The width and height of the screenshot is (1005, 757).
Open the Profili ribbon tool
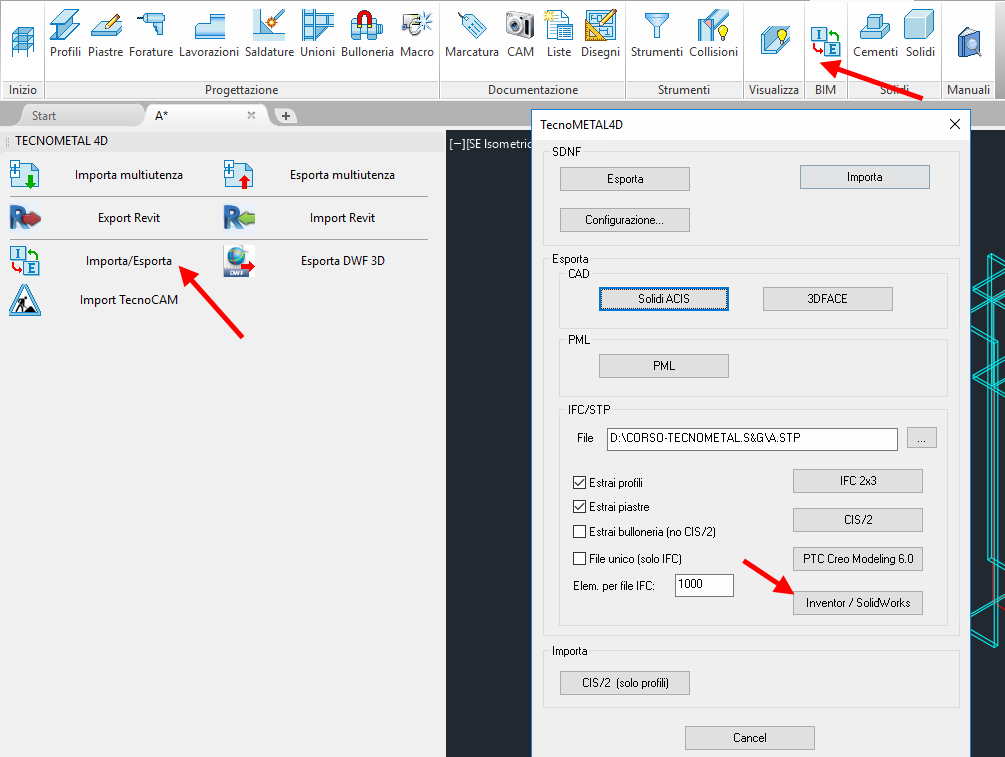pos(65,34)
